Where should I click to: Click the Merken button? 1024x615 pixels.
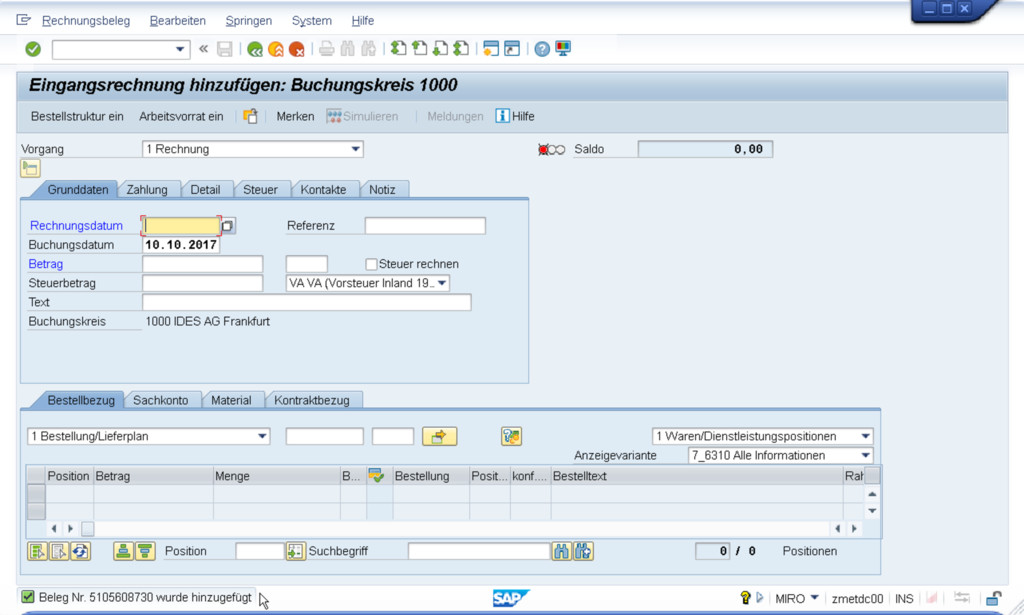pos(295,116)
